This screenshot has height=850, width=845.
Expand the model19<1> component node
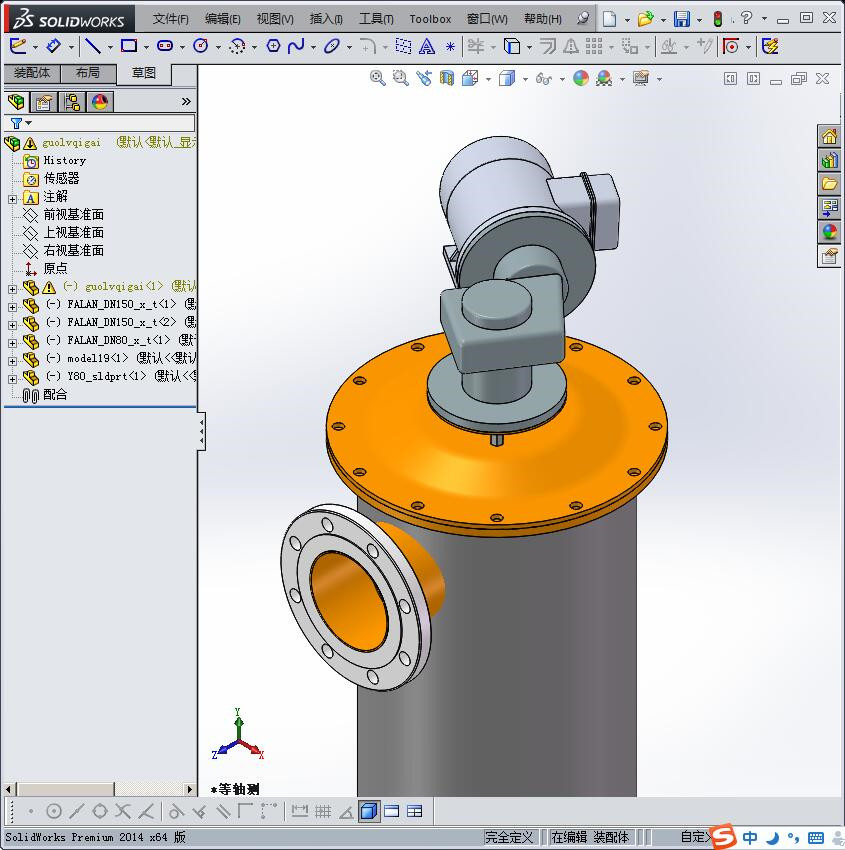pos(12,361)
